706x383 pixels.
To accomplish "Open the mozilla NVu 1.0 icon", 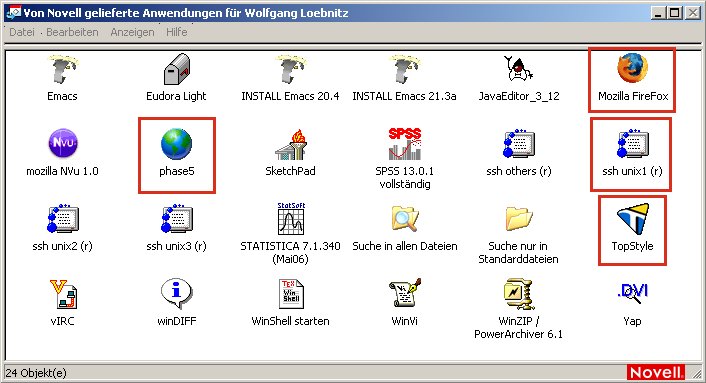I will point(63,144).
